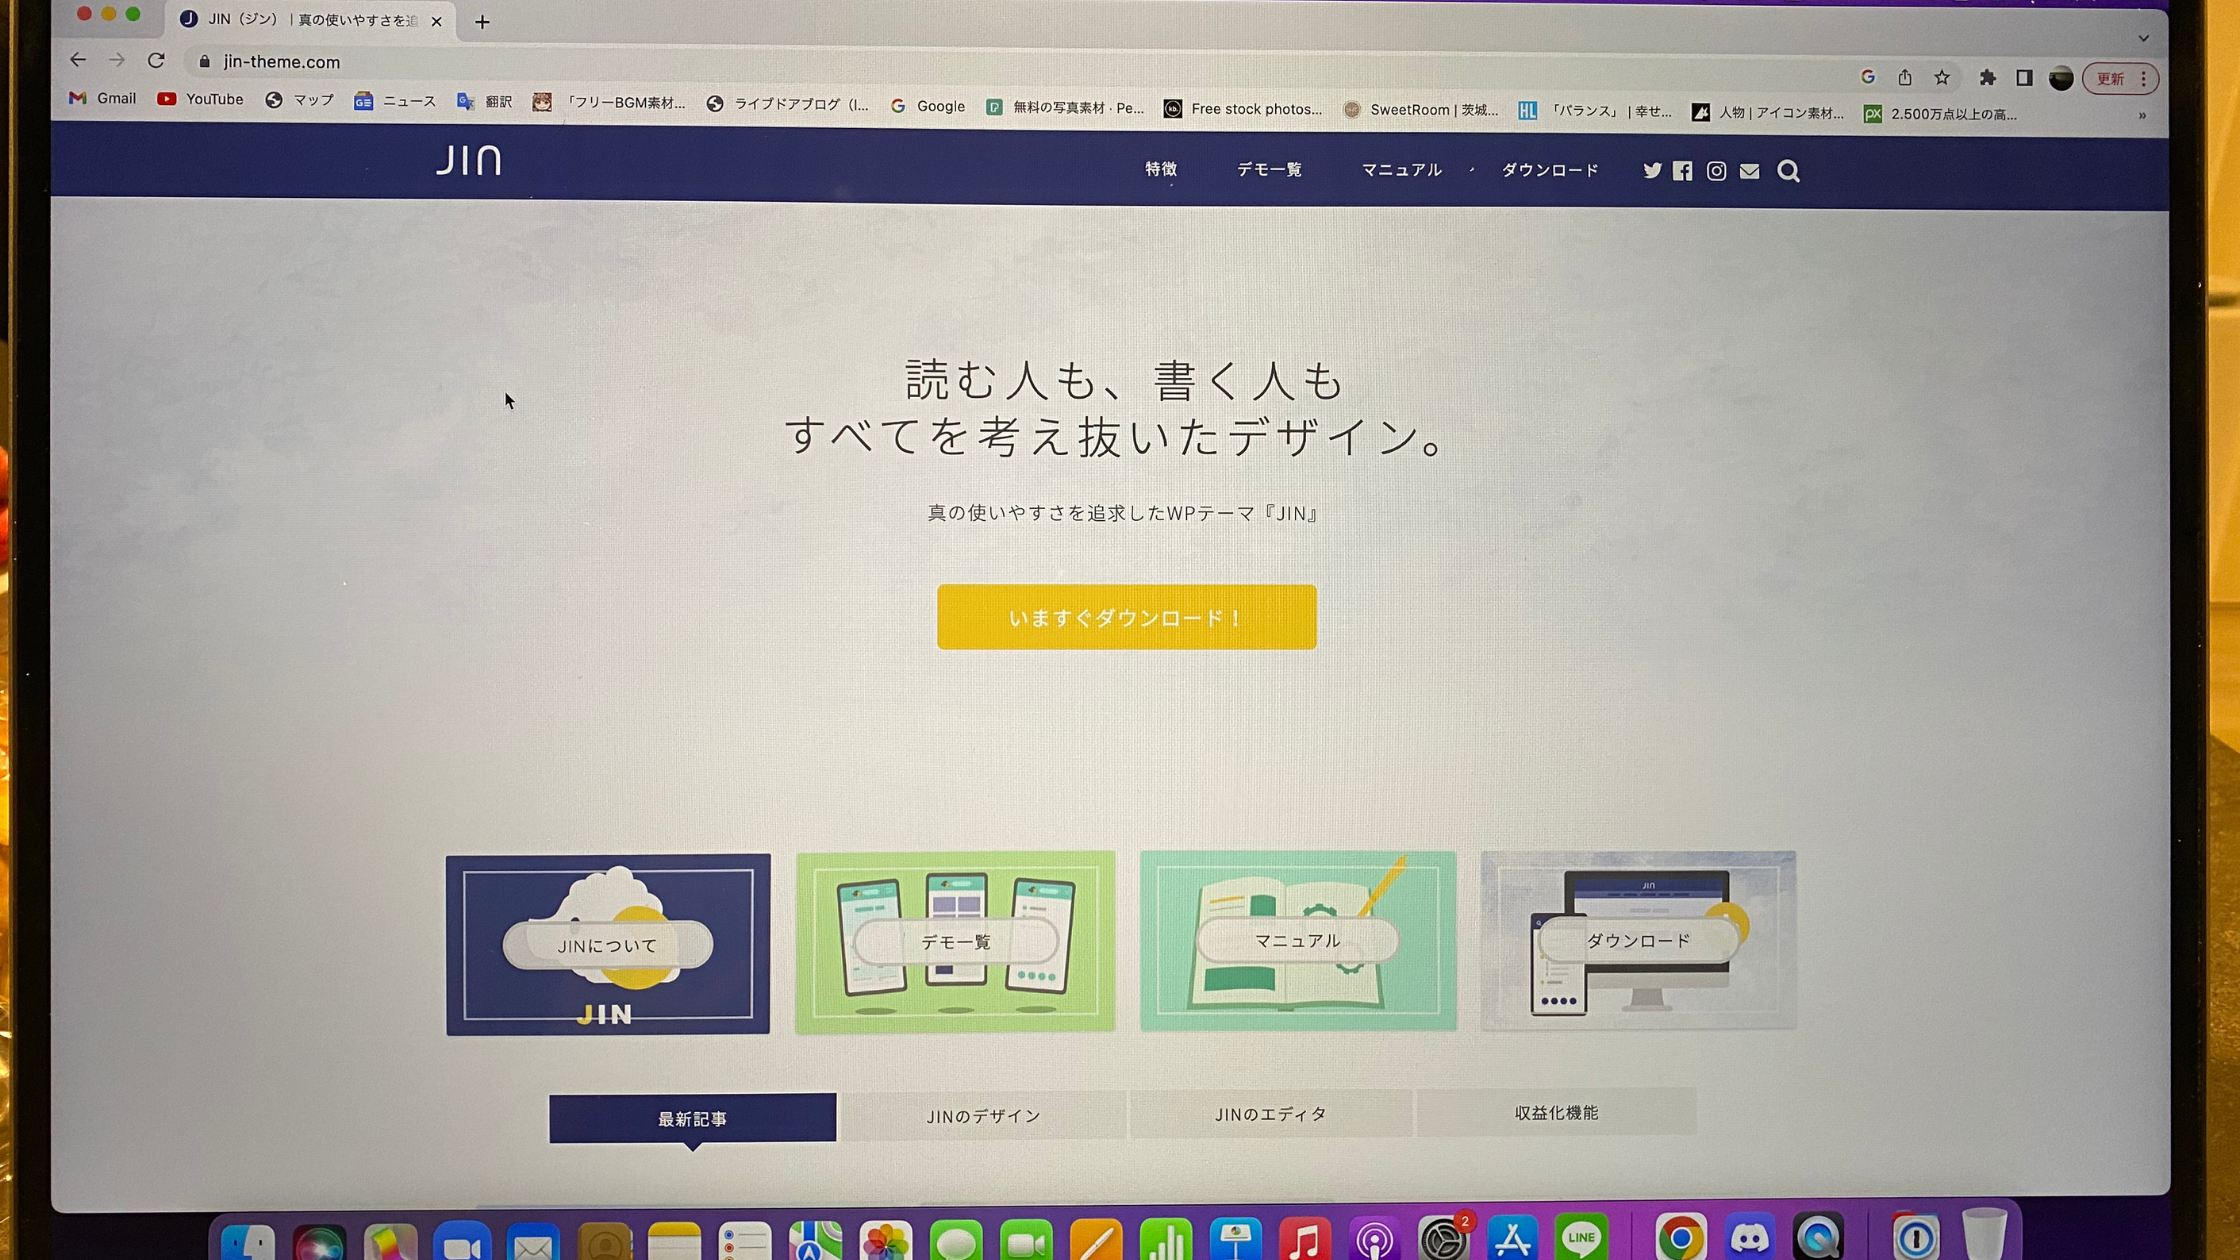Open tab search dropdown arrow

2143,38
